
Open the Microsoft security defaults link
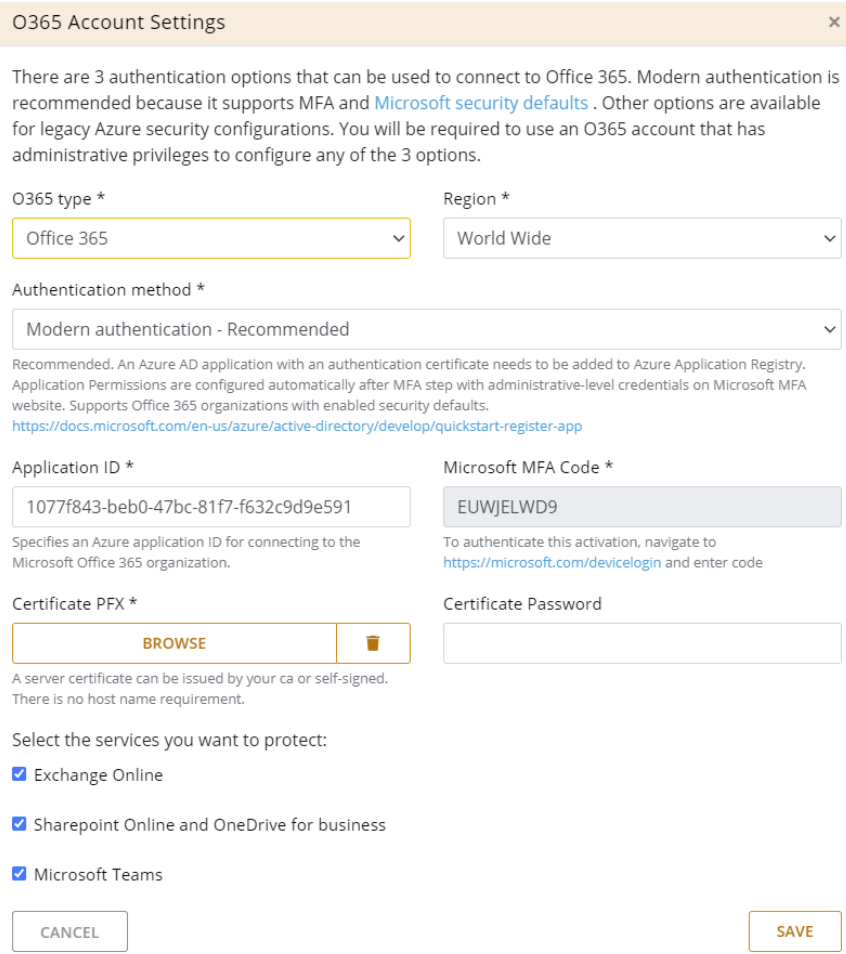(x=481, y=103)
